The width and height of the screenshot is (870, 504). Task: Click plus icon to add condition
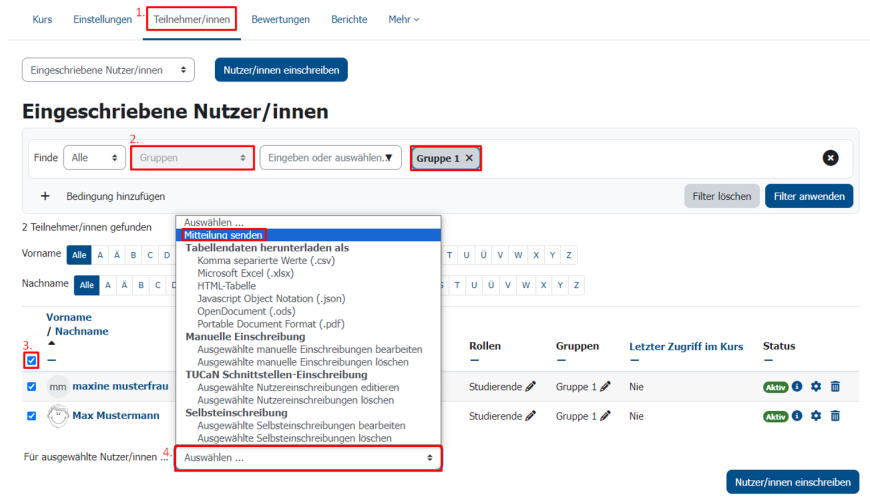[x=45, y=196]
